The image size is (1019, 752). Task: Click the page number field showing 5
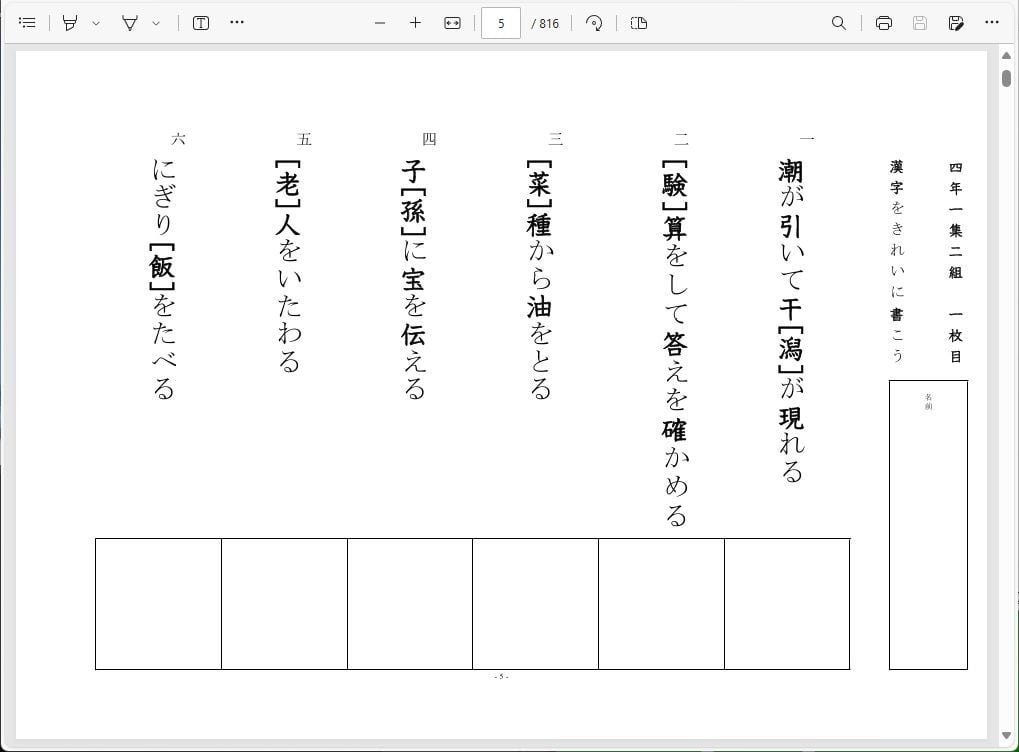click(x=500, y=23)
